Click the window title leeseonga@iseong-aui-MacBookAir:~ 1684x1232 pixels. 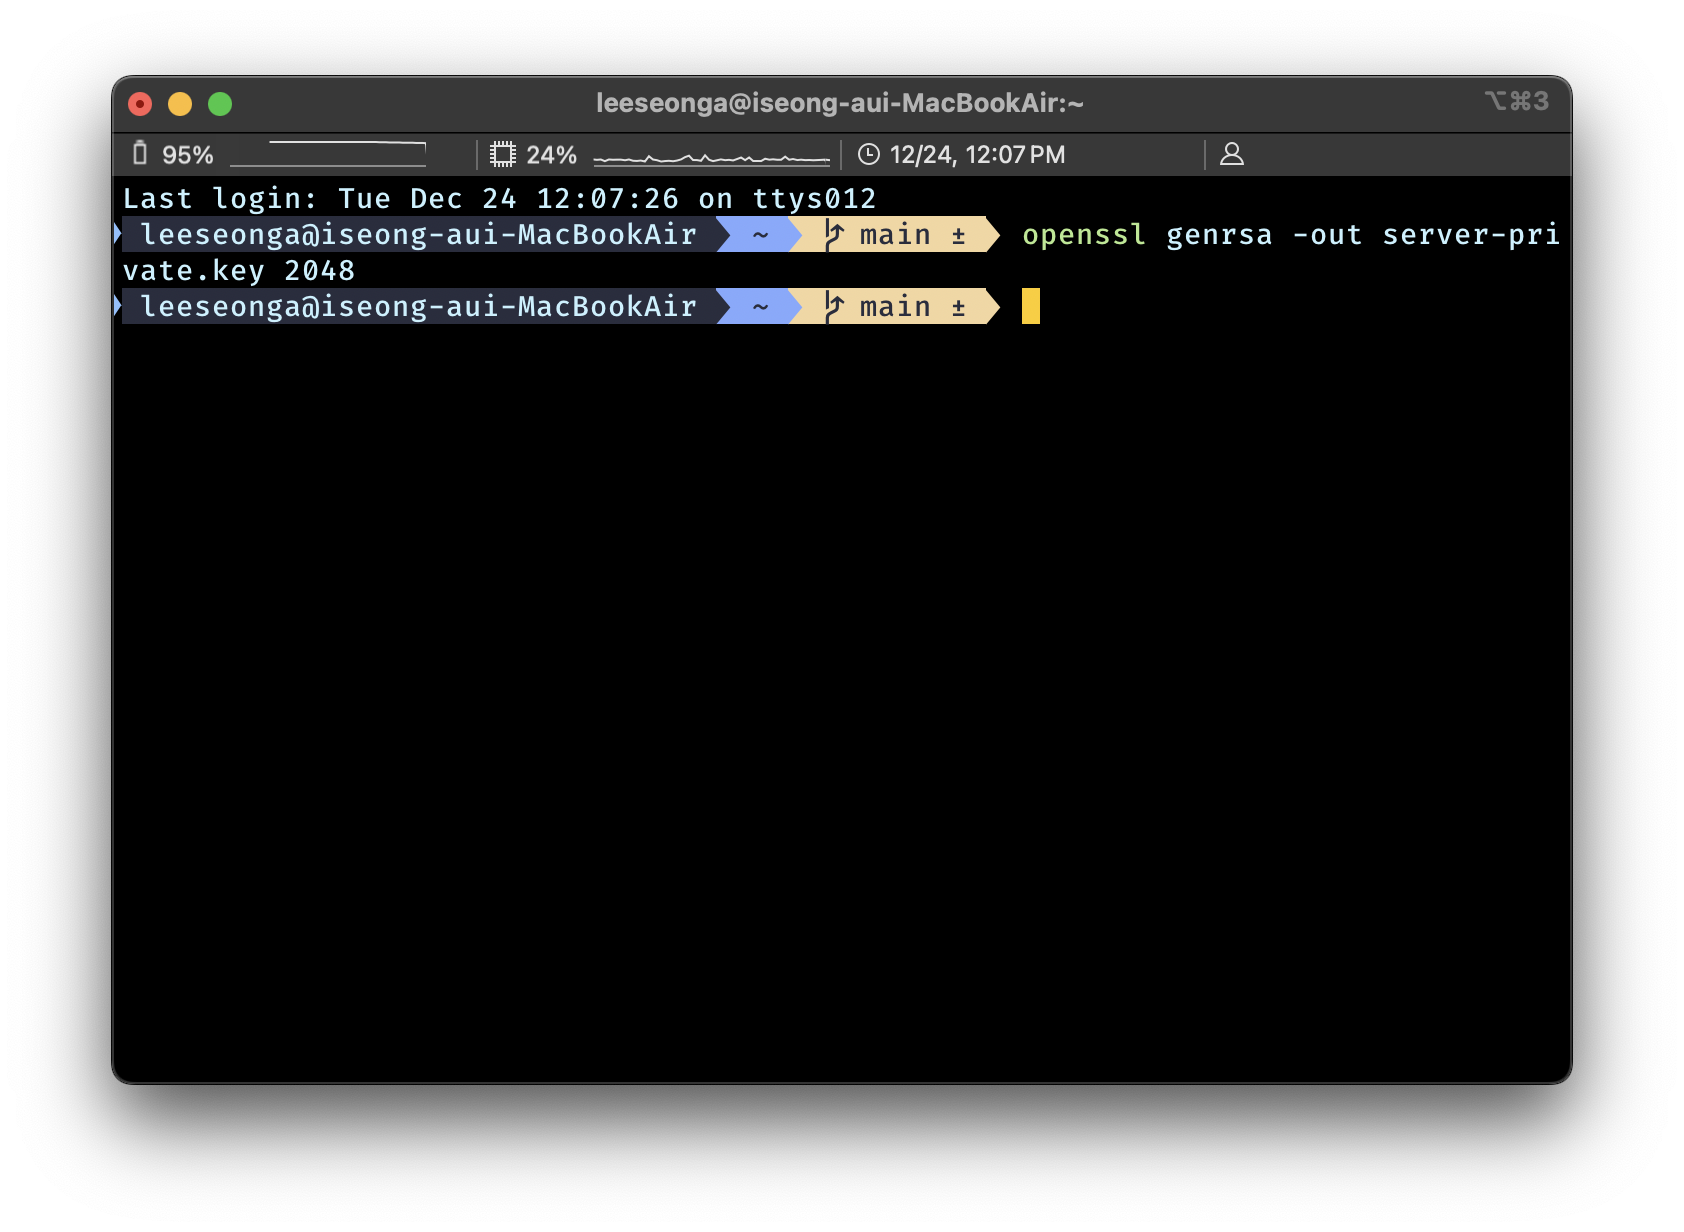click(840, 103)
